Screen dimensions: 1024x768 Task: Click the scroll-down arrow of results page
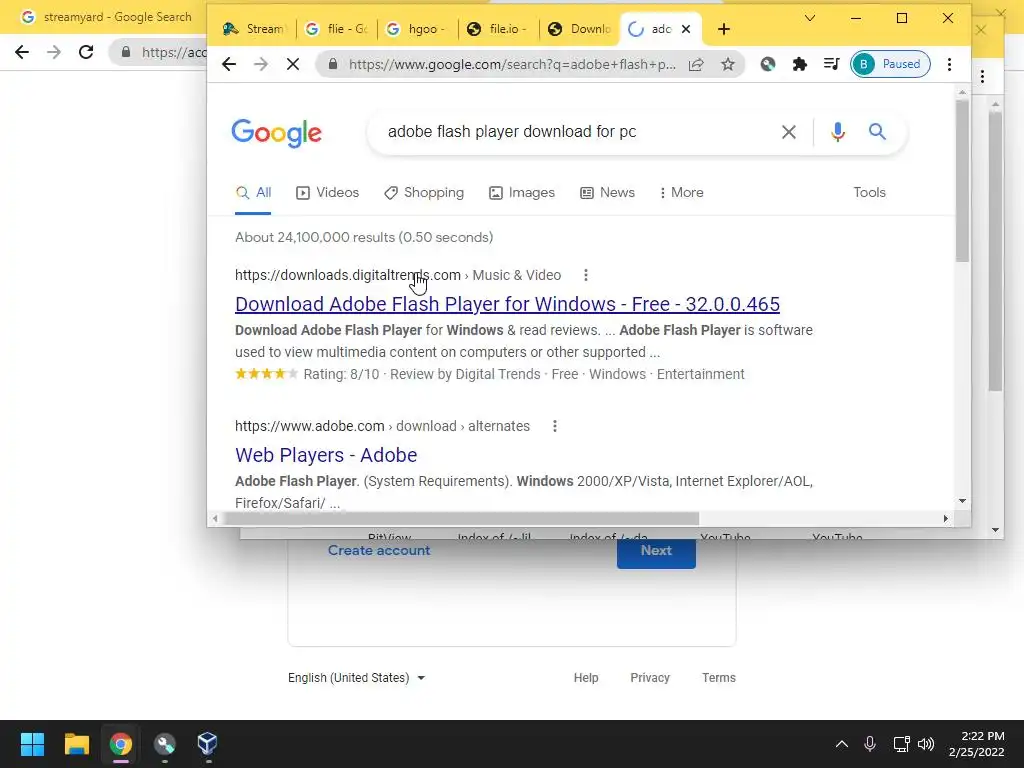pos(962,501)
